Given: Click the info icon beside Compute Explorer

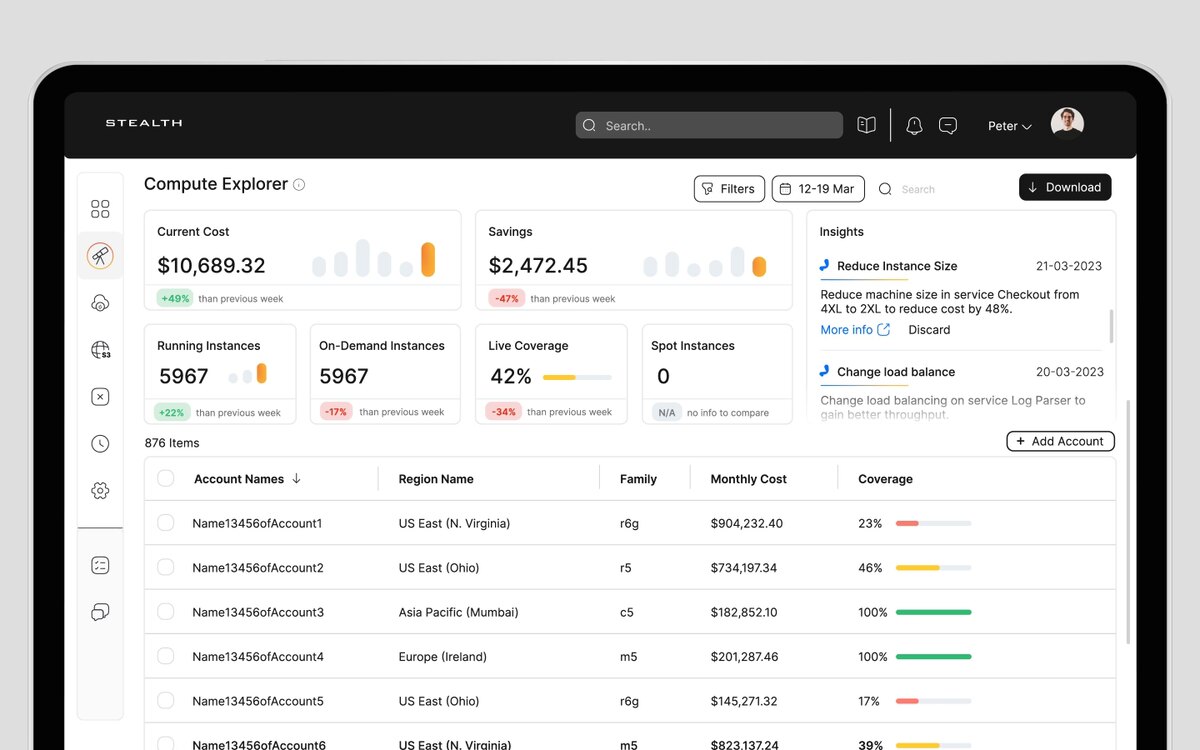Looking at the screenshot, I should tap(299, 185).
